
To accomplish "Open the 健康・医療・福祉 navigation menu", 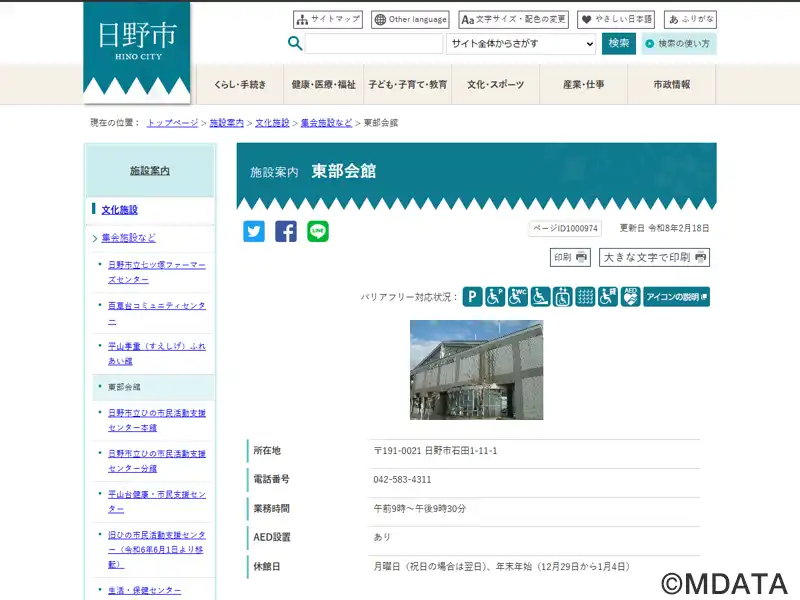I will 324,85.
